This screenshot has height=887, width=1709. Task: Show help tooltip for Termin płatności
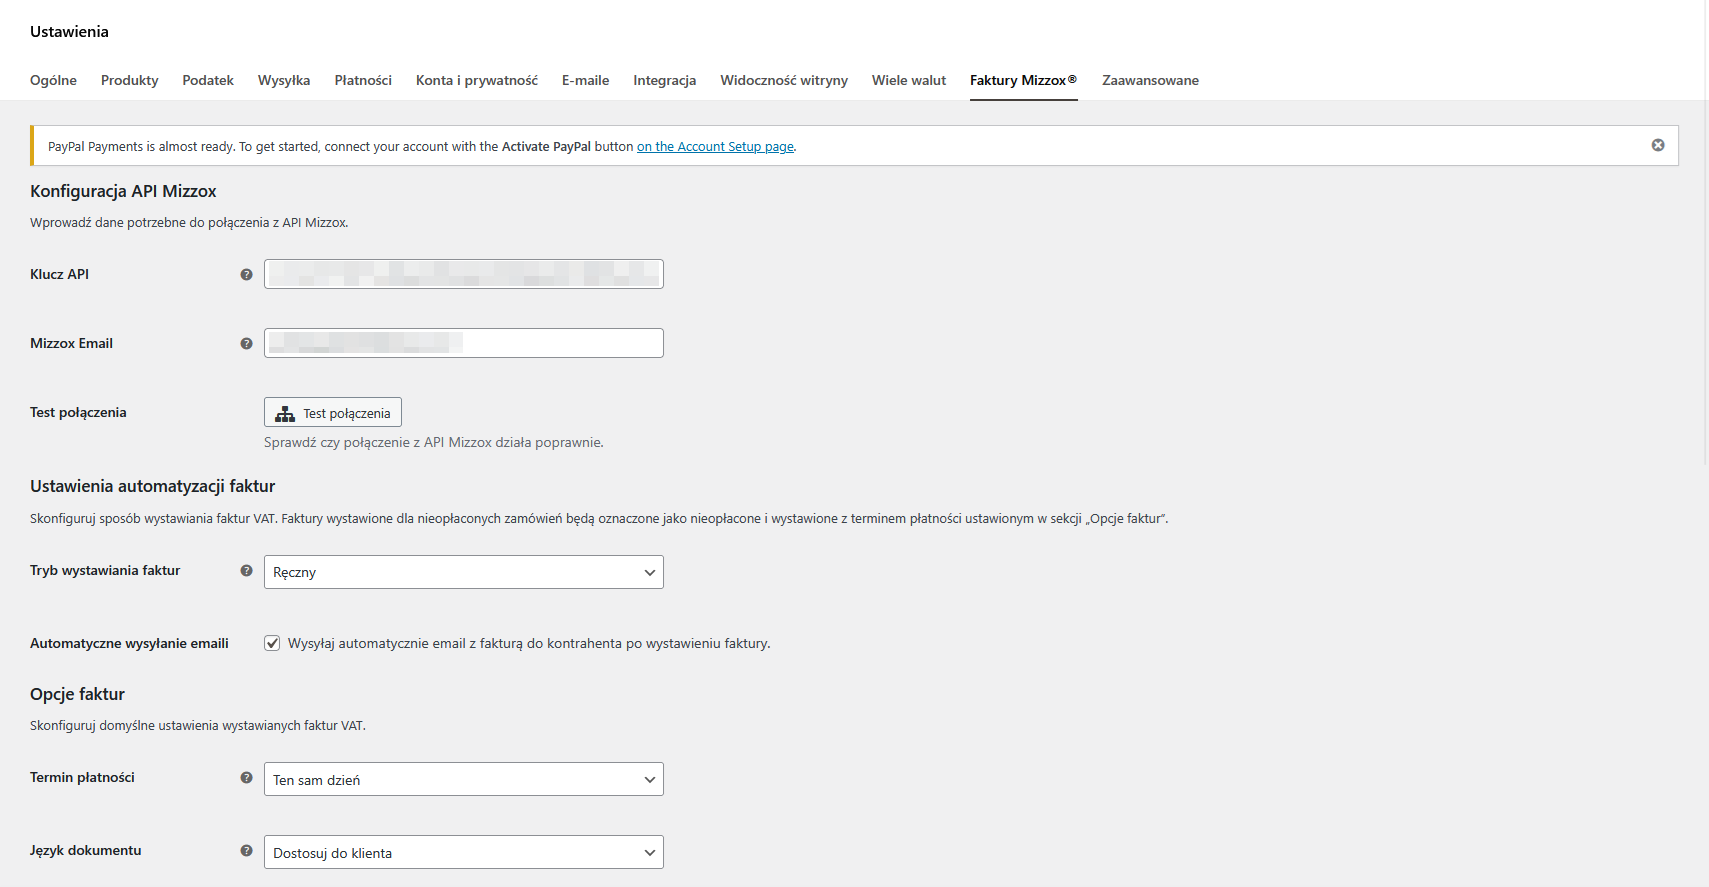tap(246, 777)
